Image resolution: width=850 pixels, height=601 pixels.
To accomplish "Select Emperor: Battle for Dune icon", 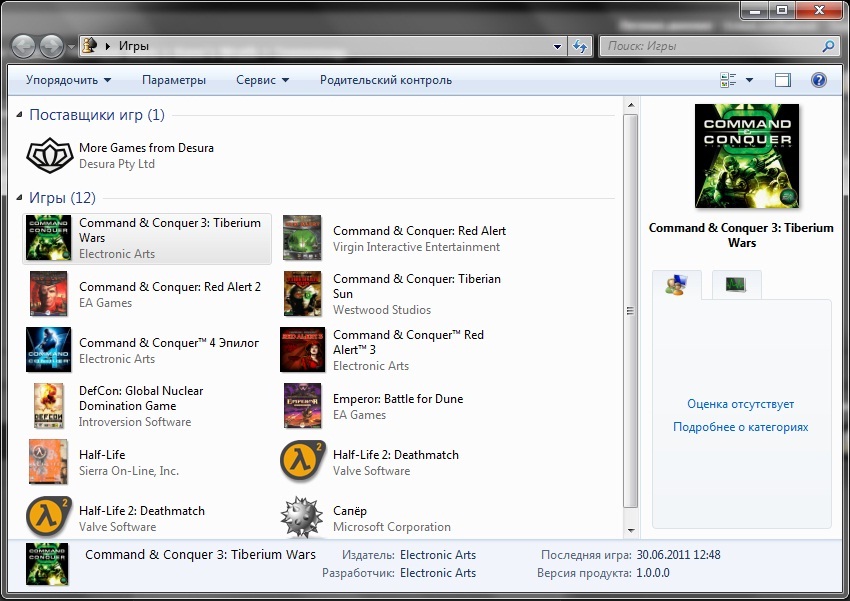I will 302,406.
